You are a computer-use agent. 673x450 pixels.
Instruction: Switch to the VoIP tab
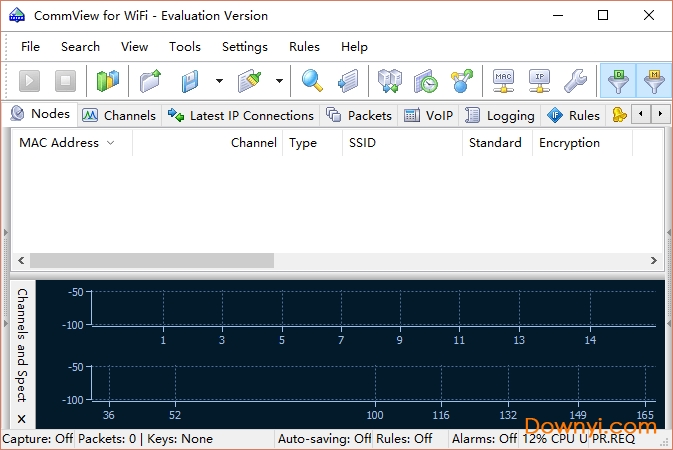(x=428, y=116)
